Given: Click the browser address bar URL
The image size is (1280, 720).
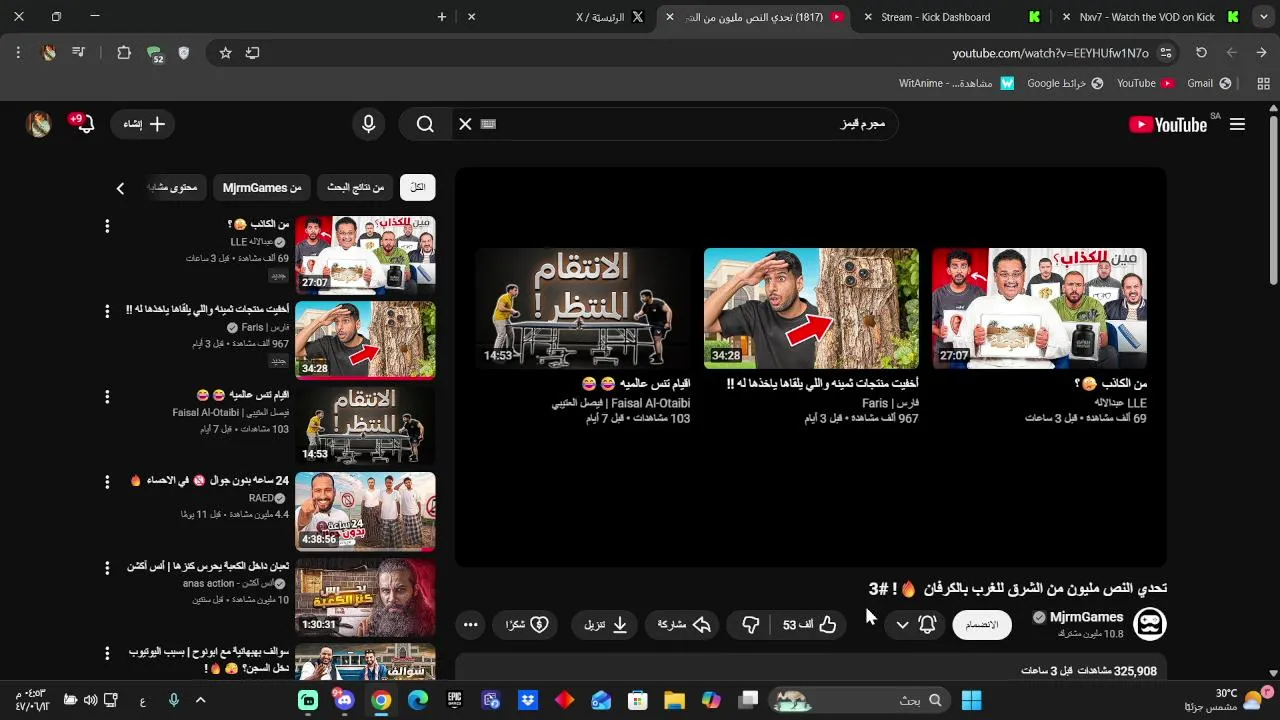Looking at the screenshot, I should point(1050,53).
